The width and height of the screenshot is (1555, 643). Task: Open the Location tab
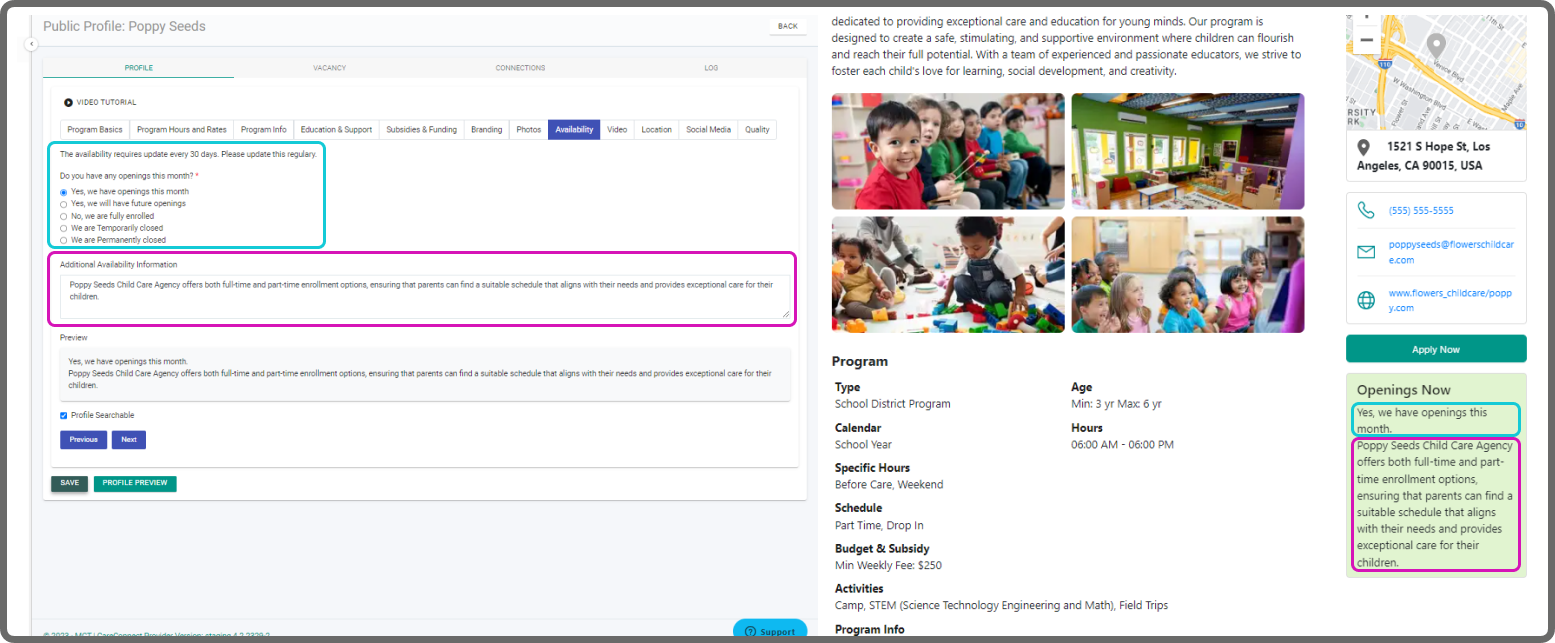657,130
